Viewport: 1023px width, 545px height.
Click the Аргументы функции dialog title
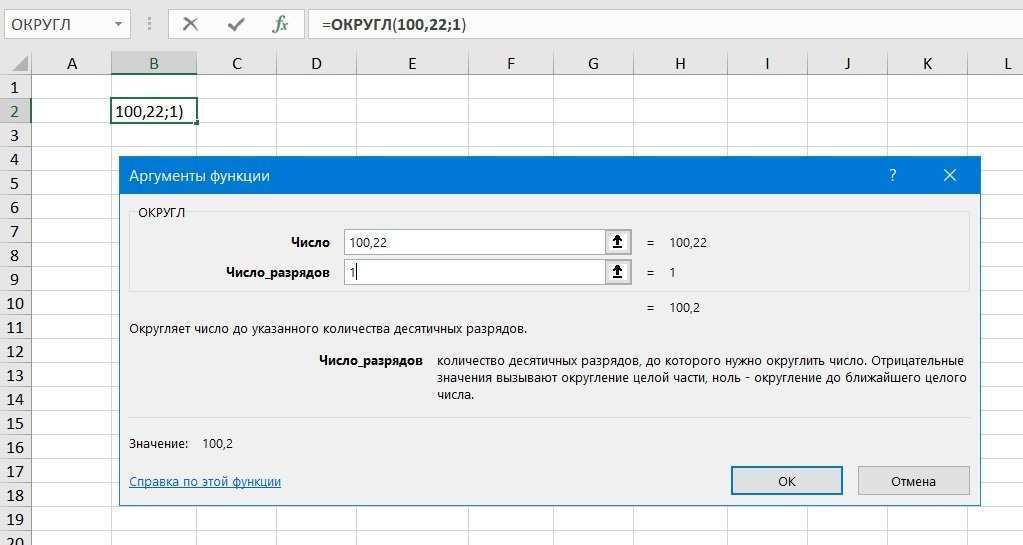pyautogui.click(x=199, y=176)
